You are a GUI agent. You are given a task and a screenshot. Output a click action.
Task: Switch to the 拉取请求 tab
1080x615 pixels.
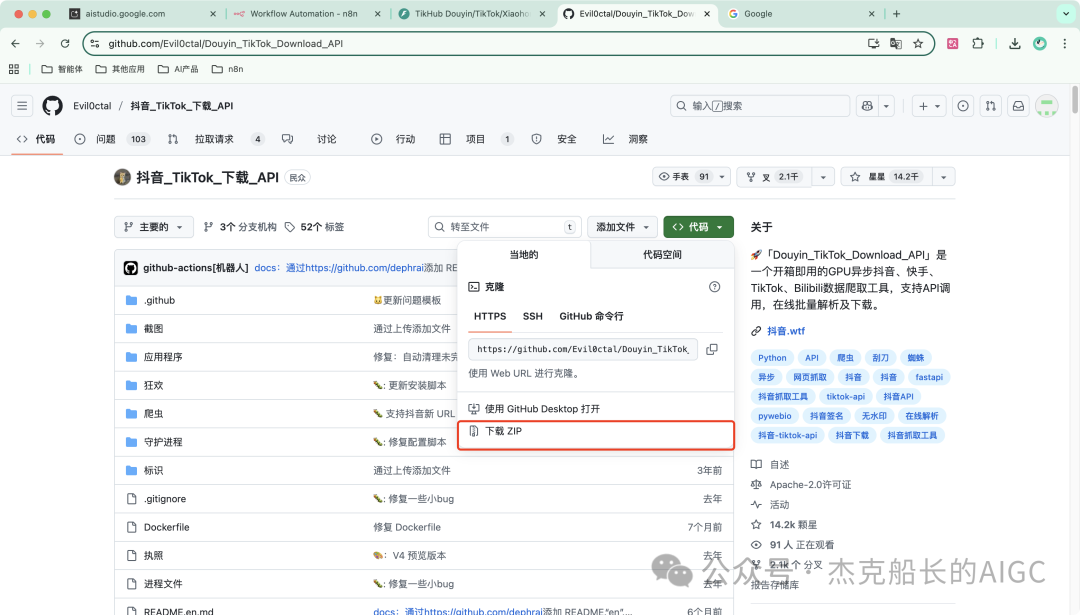[216, 139]
